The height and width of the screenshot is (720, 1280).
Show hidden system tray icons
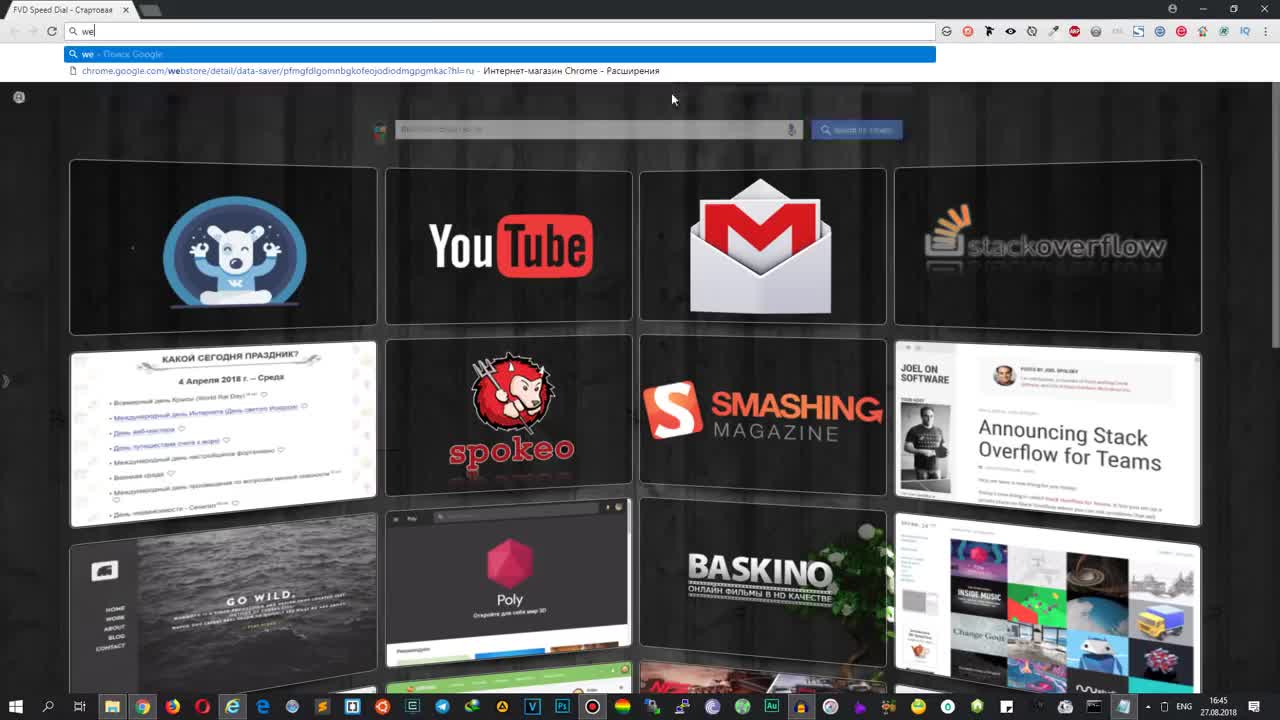1148,707
